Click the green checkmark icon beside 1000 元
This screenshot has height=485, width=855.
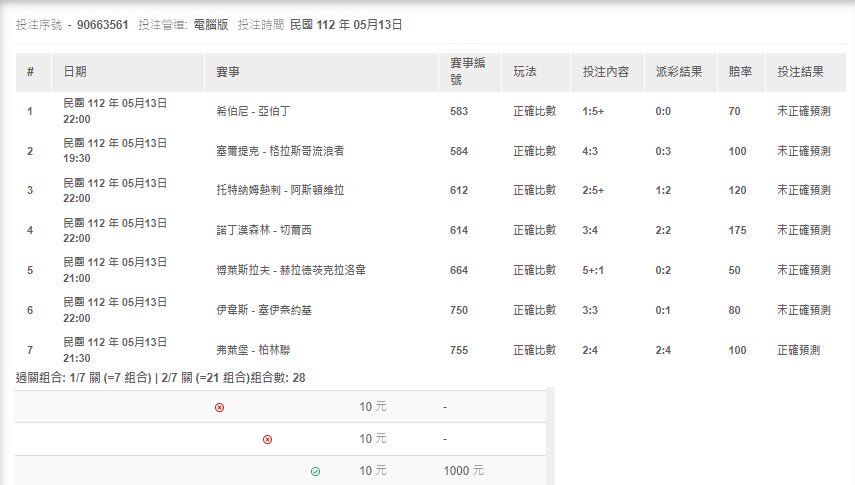click(x=315, y=471)
